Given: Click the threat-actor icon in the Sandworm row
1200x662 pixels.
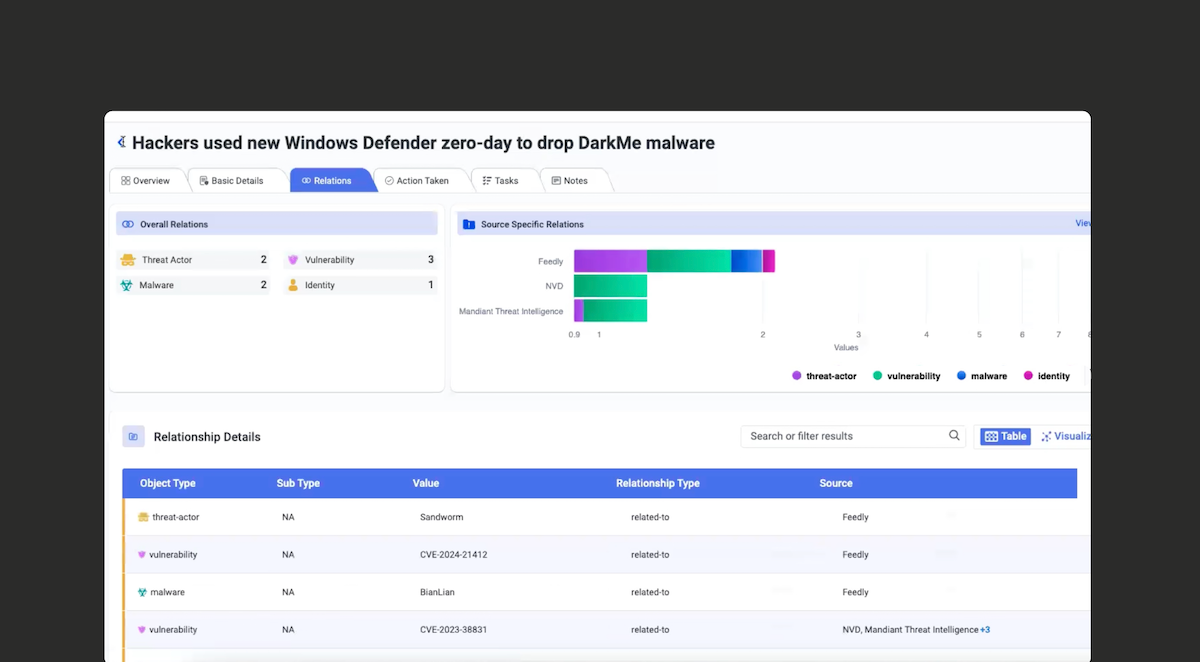Looking at the screenshot, I should pos(141,517).
